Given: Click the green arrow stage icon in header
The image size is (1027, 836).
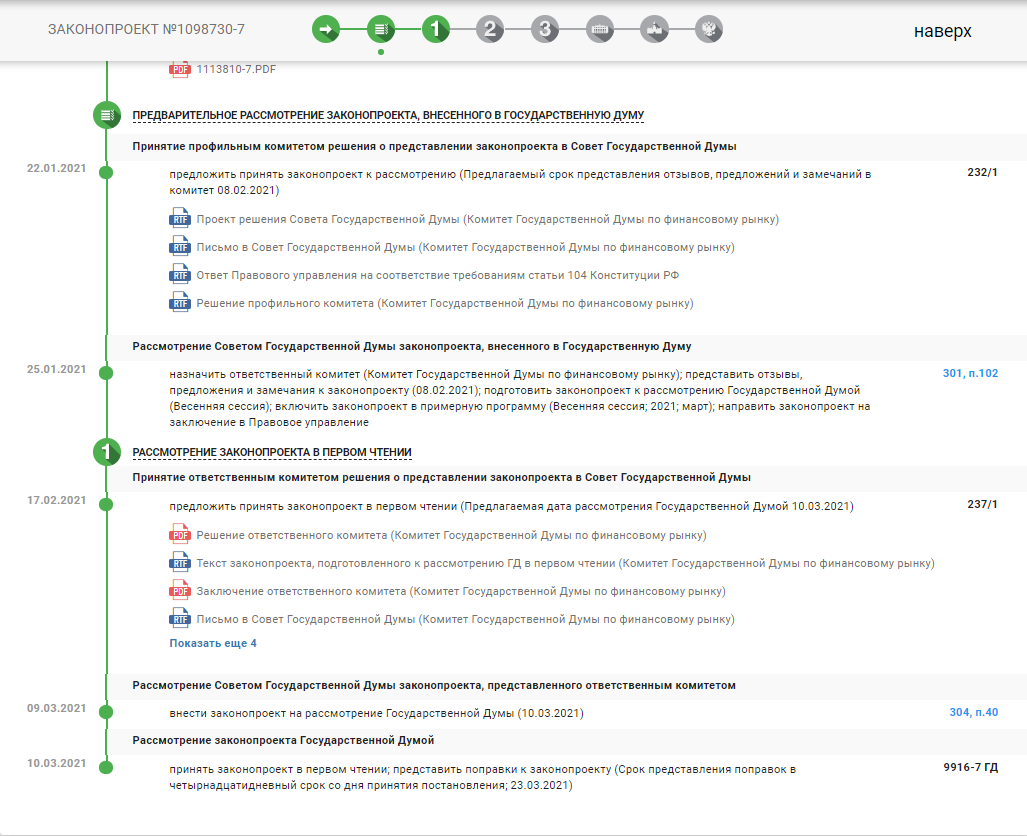Looking at the screenshot, I should point(325,29).
